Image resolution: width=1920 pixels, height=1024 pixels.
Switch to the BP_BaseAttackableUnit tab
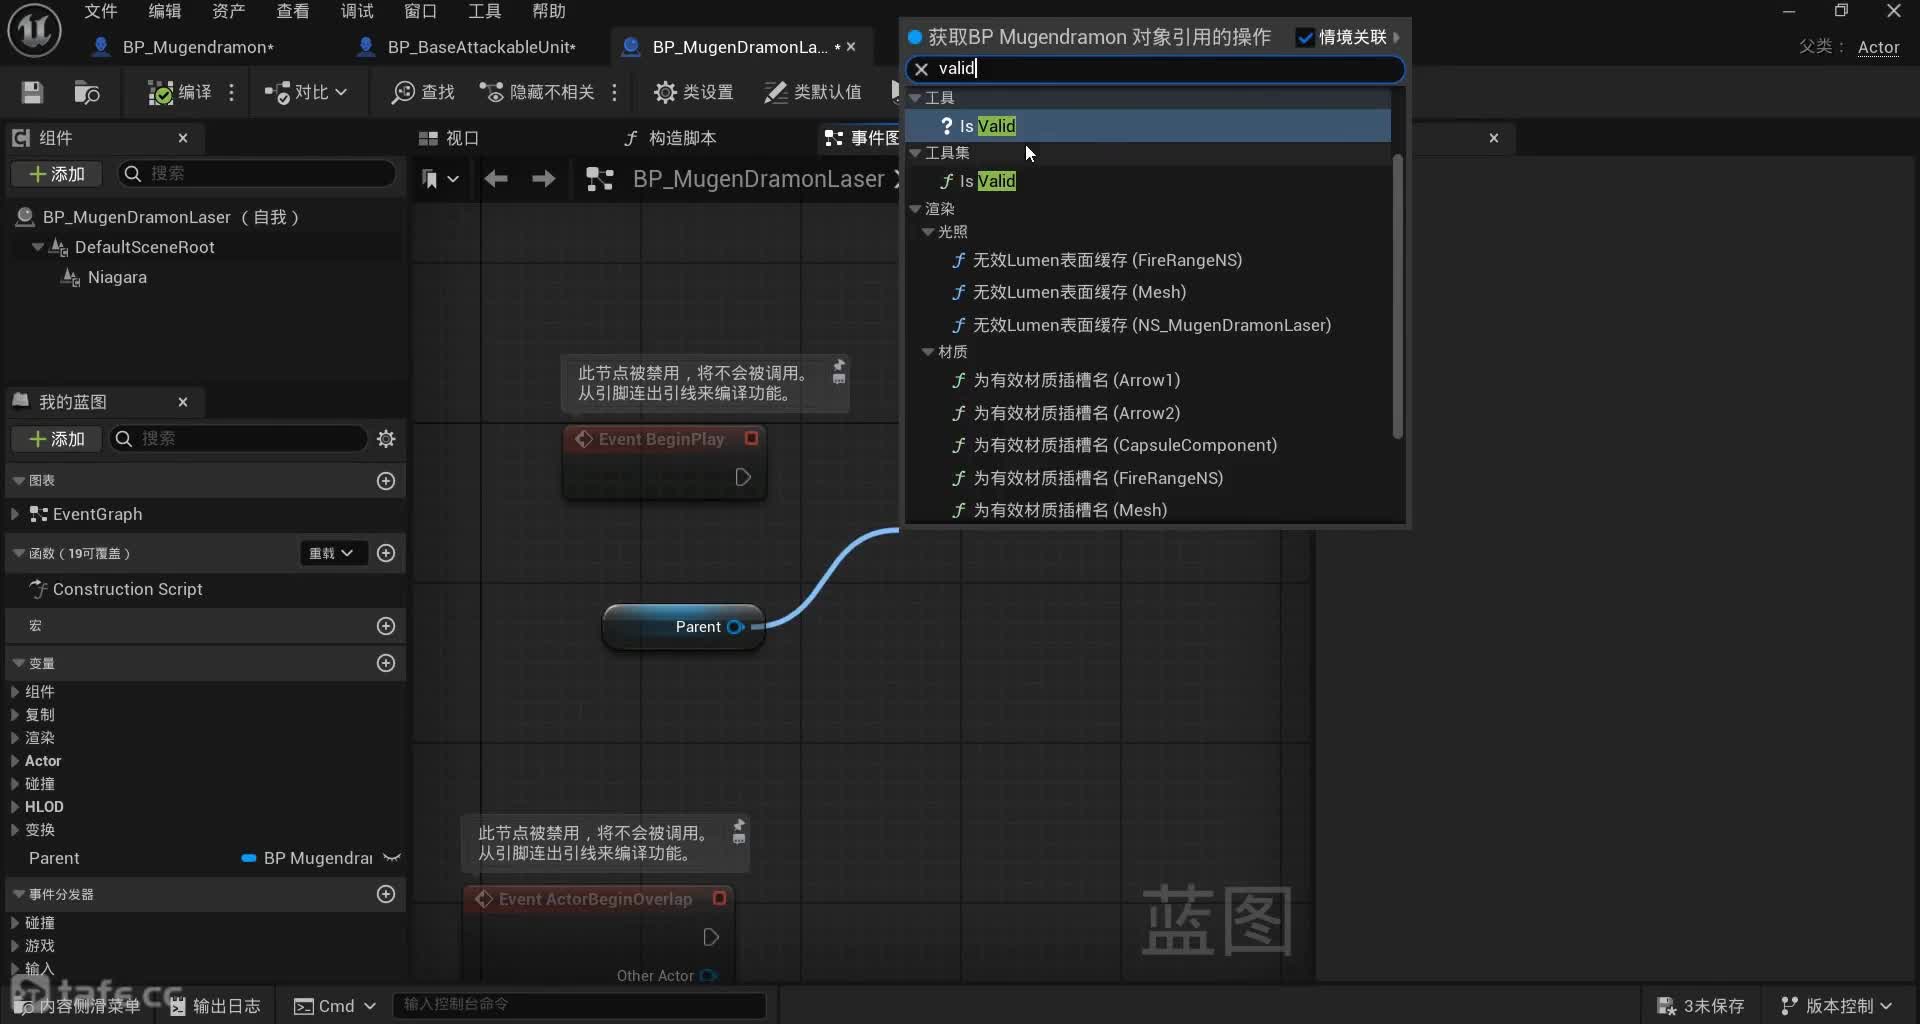pyautogui.click(x=480, y=47)
